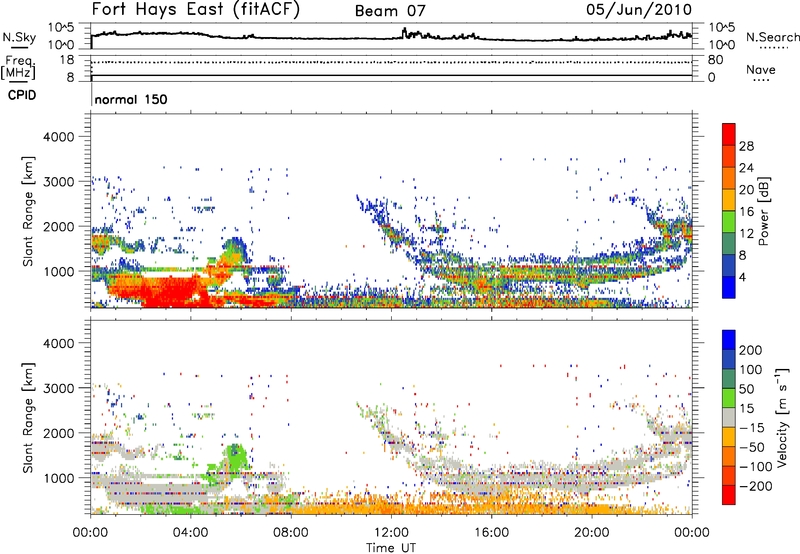Pick the gray segment of Velocity color bar
800x554 pixels.
pos(729,418)
